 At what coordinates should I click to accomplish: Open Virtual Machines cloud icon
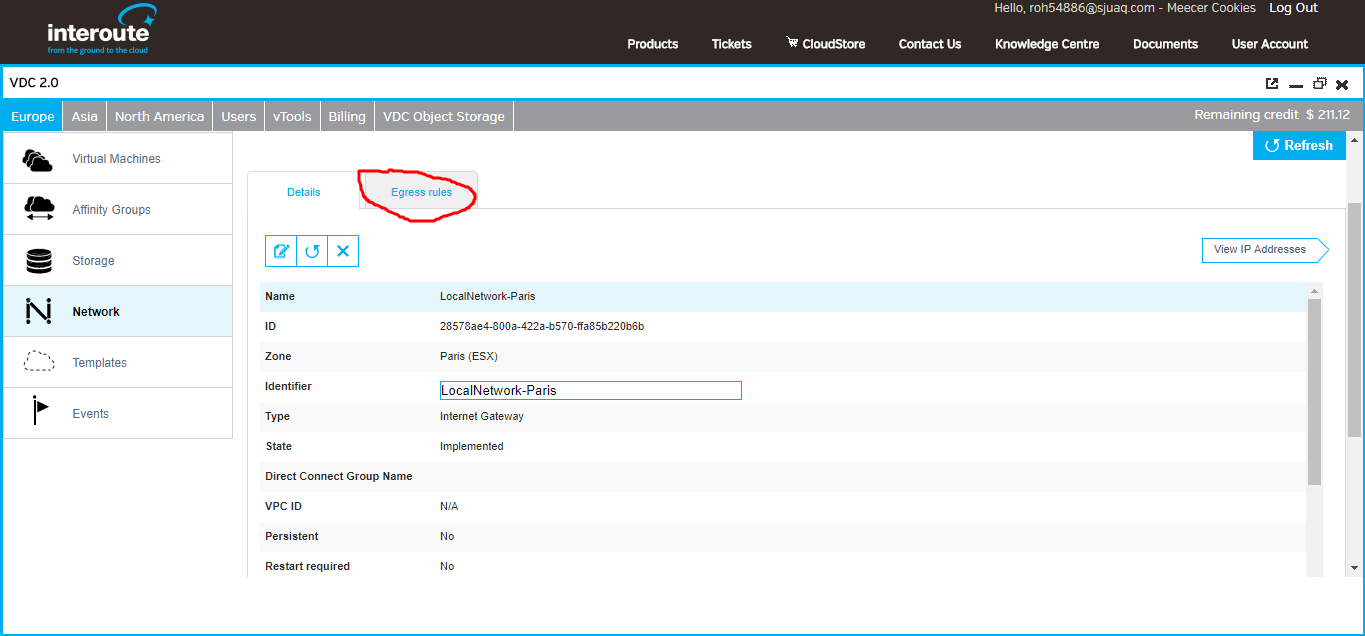pos(38,159)
